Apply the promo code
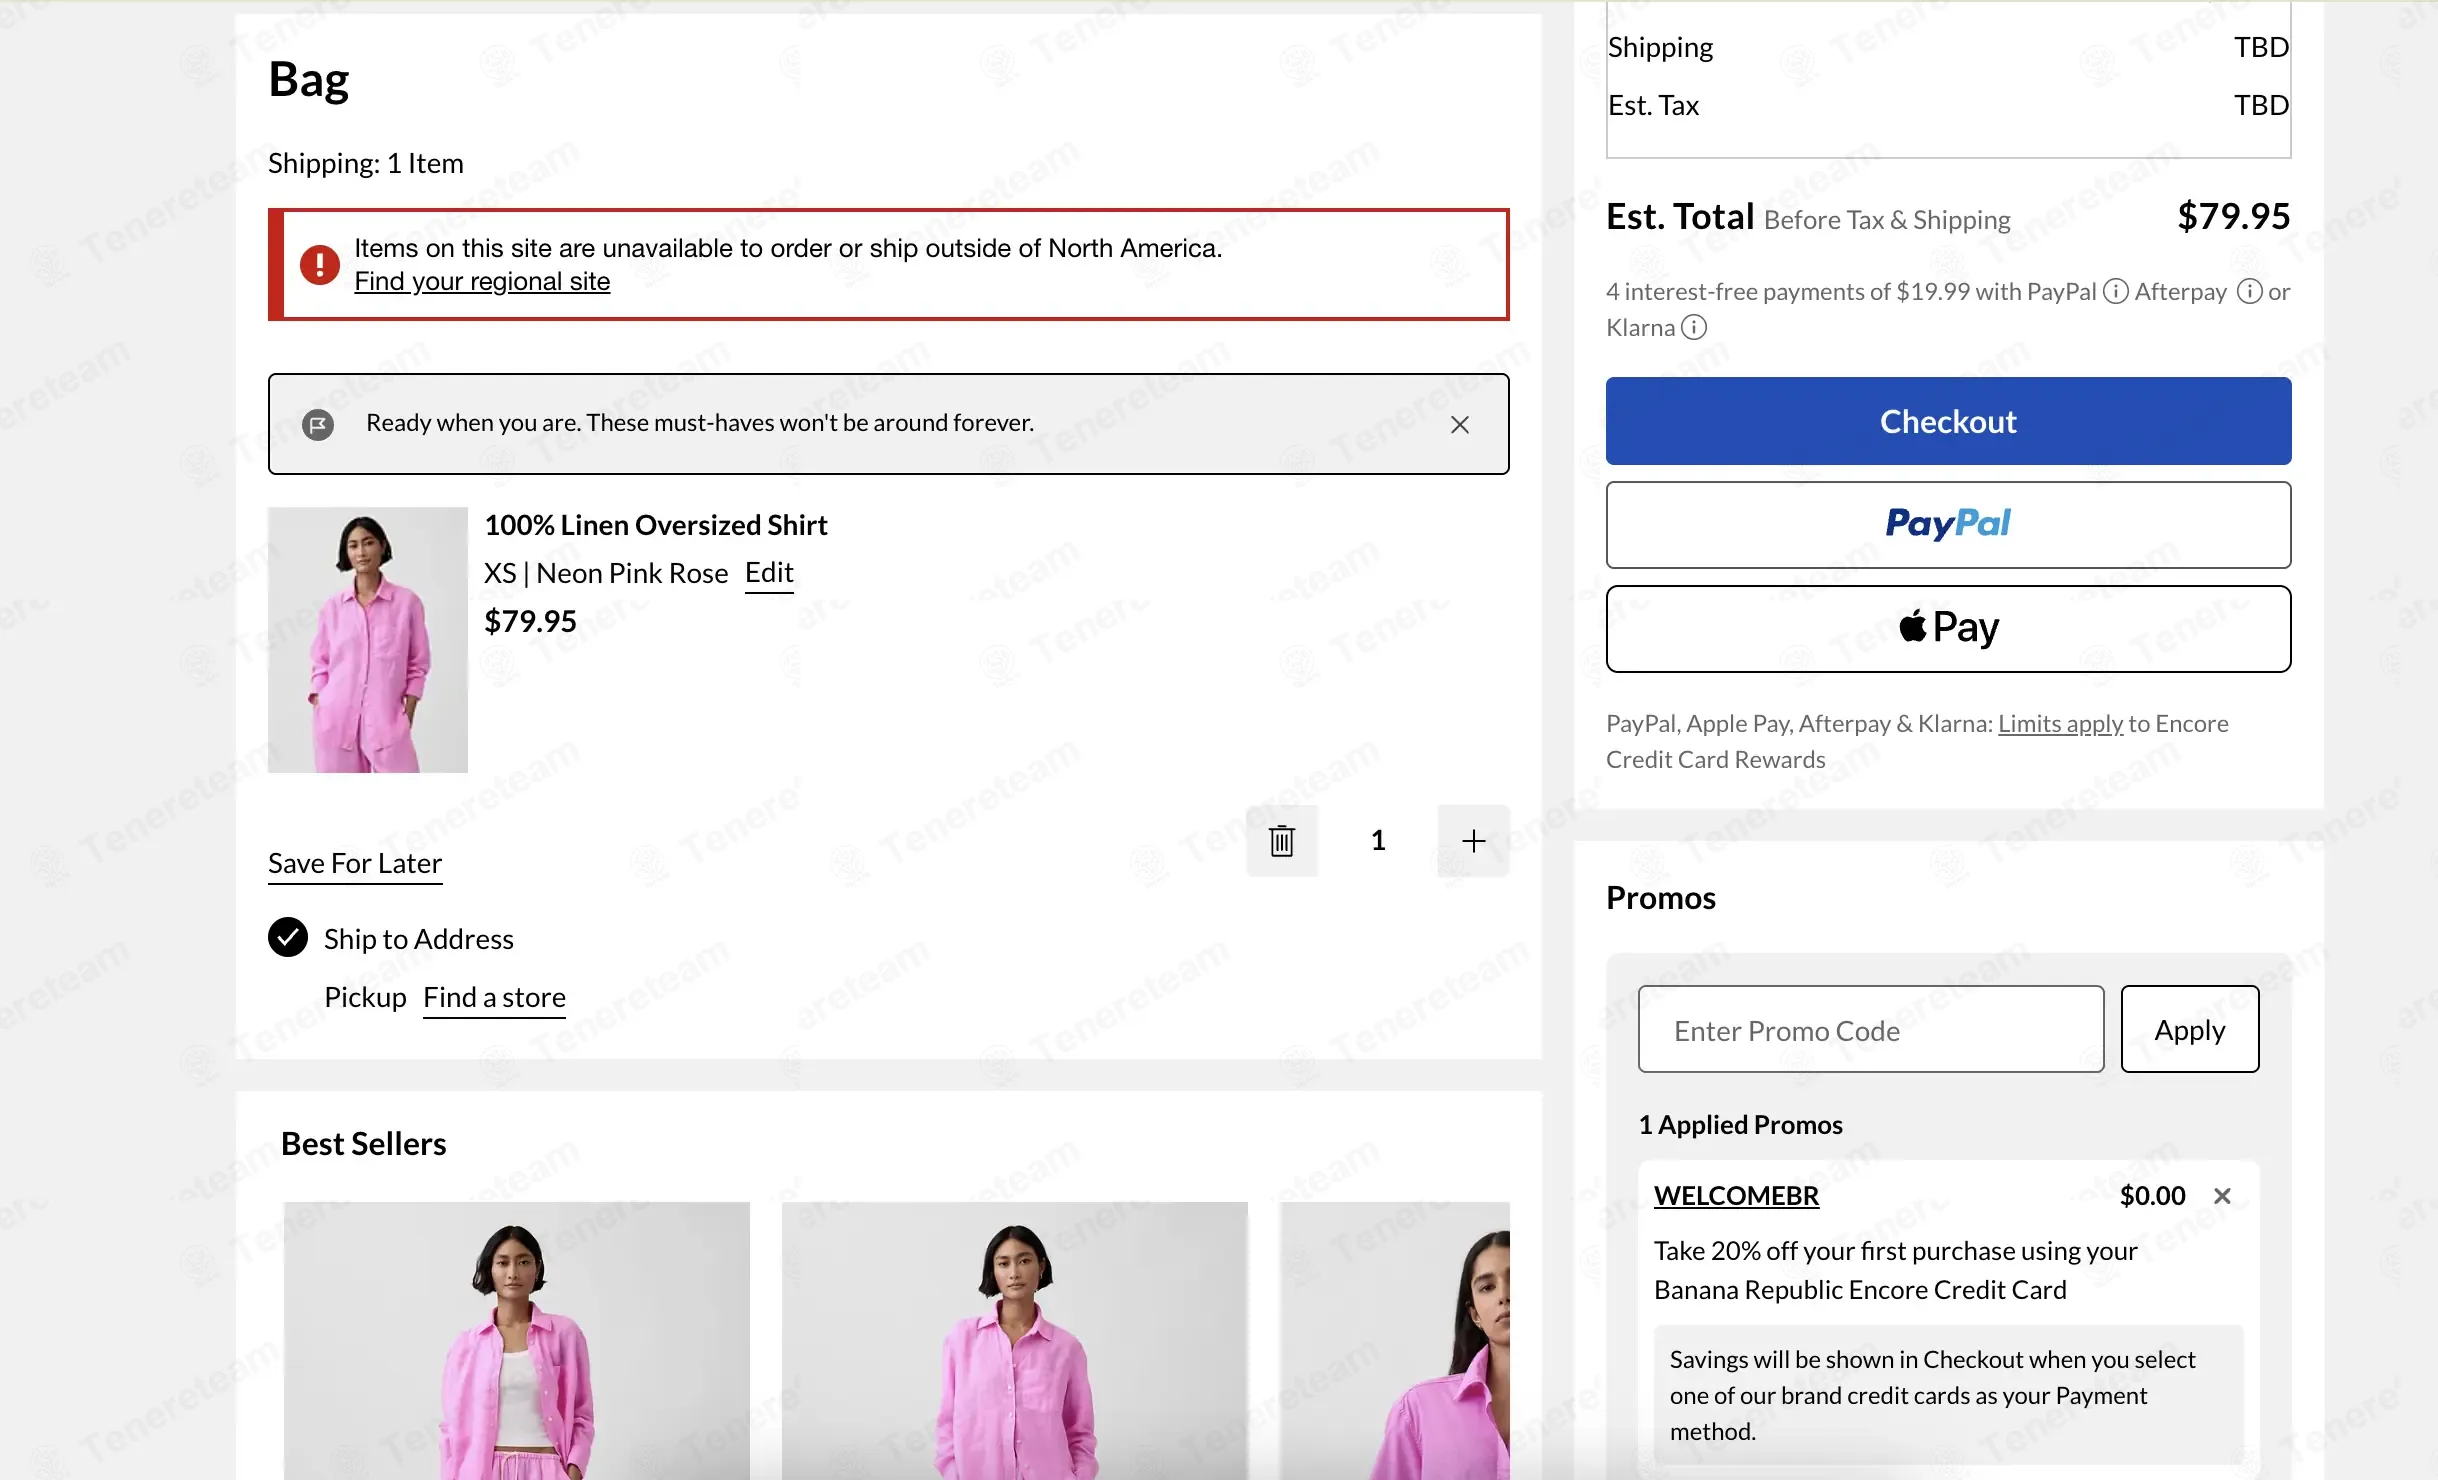Screen dimensions: 2438x1480 pos(2189,1029)
